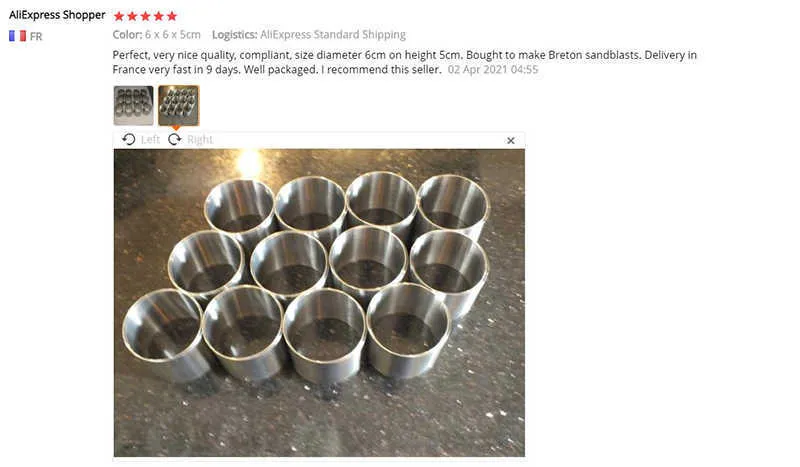Close the enlarged review photo viewer

(x=511, y=140)
